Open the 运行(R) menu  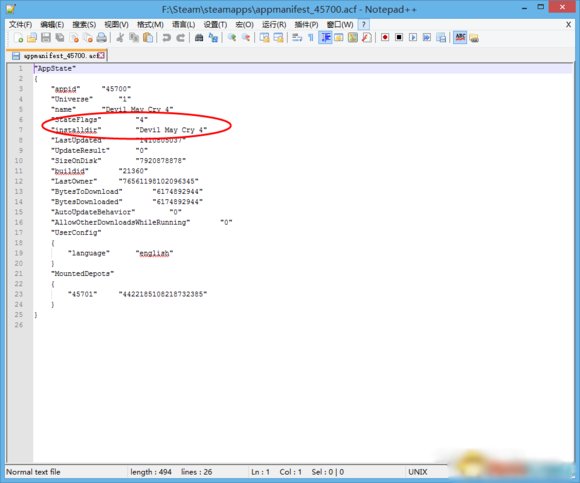tap(274, 25)
